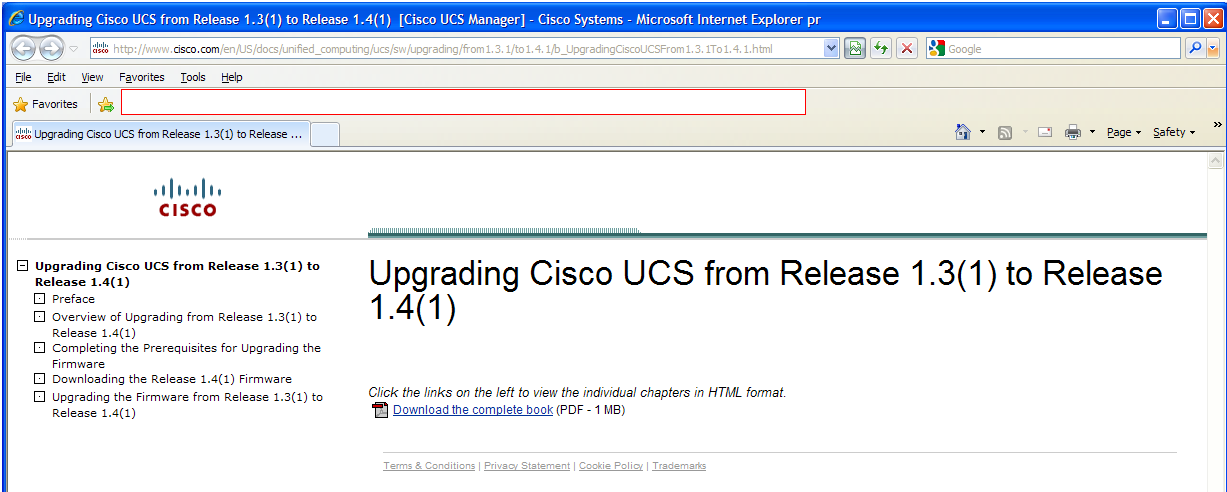The height and width of the screenshot is (492, 1227).
Task: Open the Favorites menu
Action: tap(141, 77)
